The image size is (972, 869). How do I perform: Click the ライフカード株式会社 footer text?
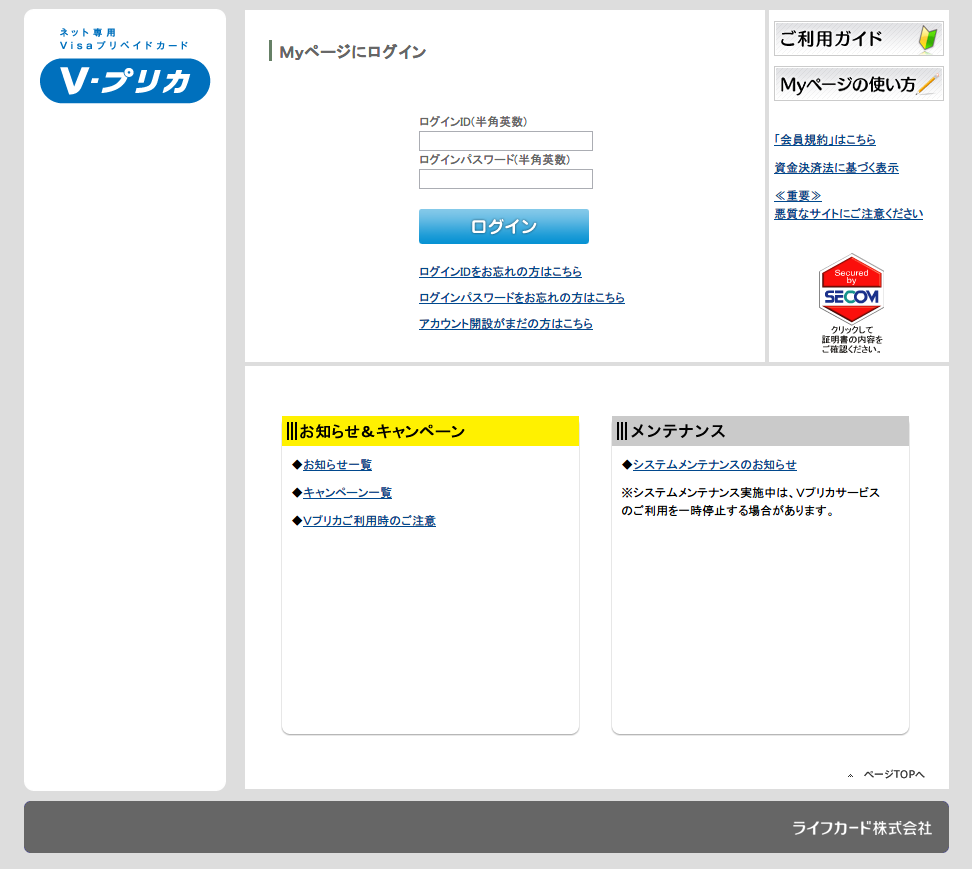(x=861, y=828)
